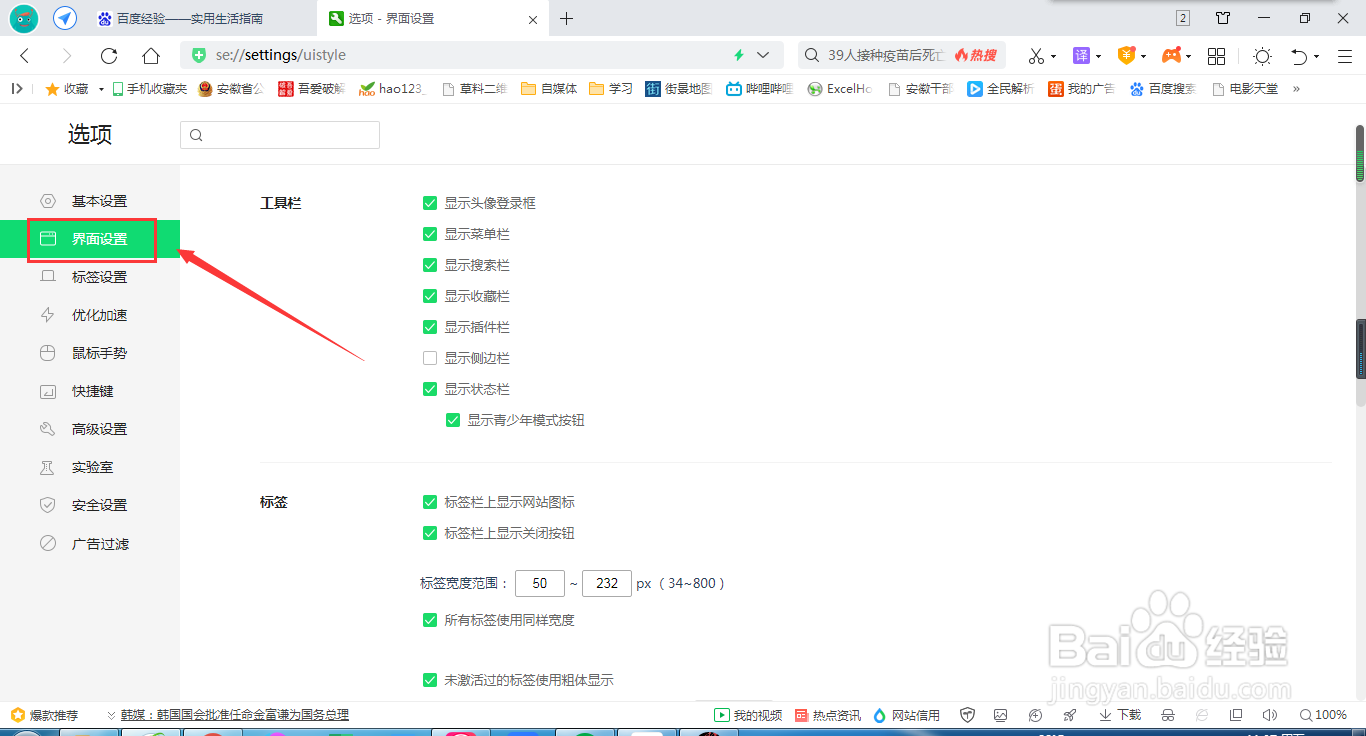Expand the address bar dropdown chevron
Image resolution: width=1366 pixels, height=736 pixels.
point(762,56)
